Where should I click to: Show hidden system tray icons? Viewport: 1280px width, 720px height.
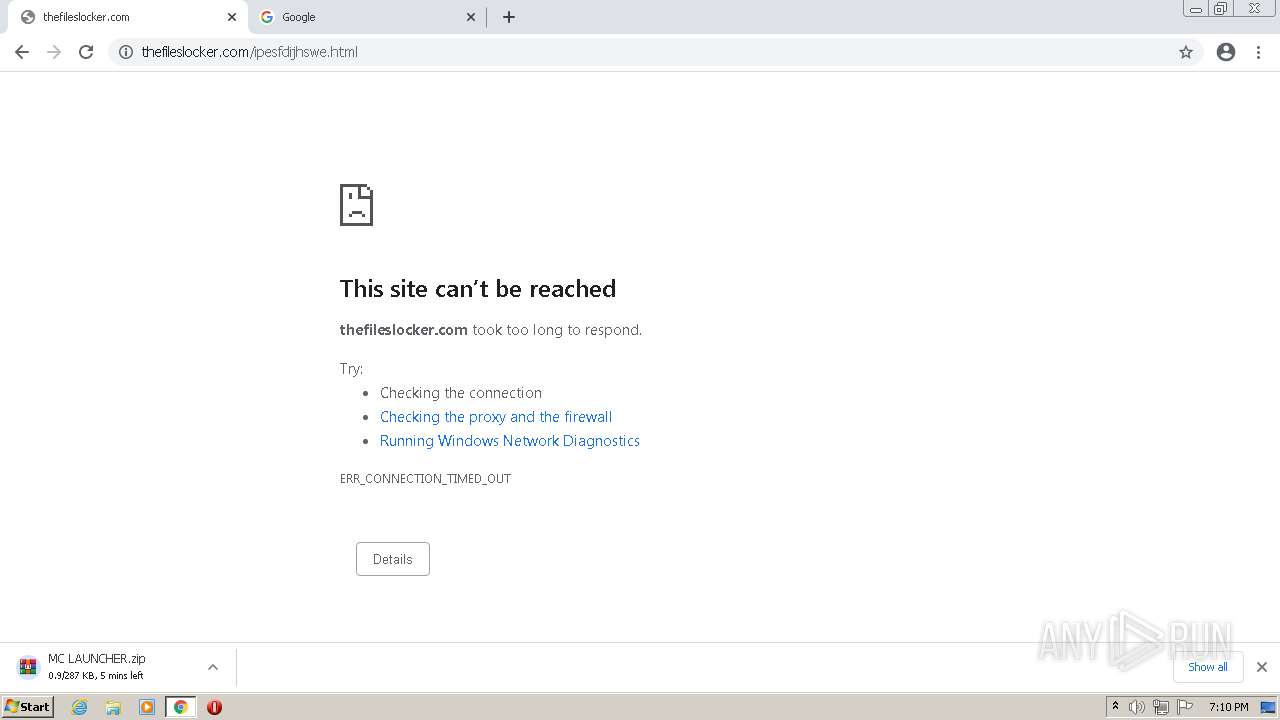click(x=1115, y=707)
